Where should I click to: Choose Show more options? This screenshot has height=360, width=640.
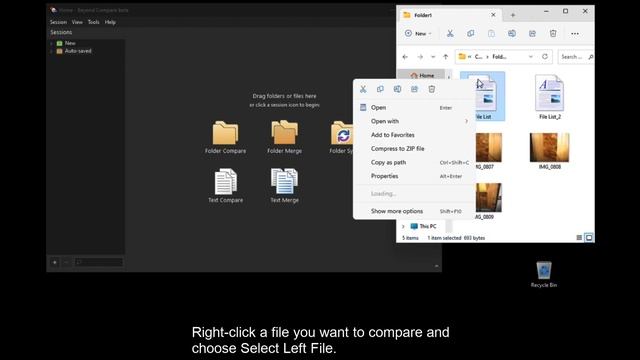(414, 211)
